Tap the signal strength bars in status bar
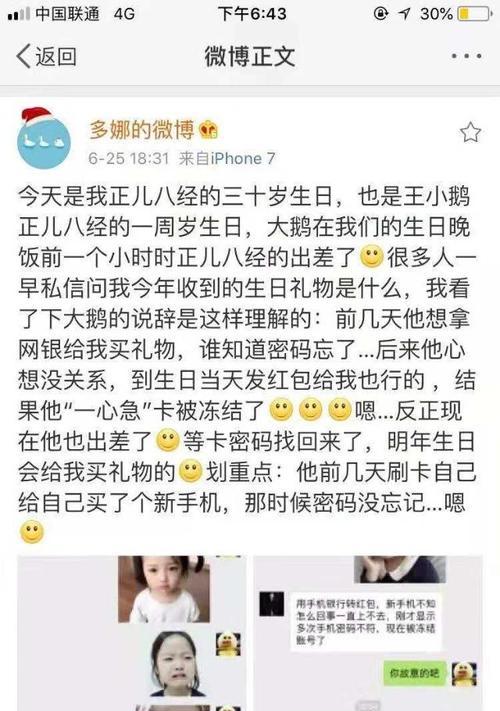This screenshot has width=500, height=711. pos(19,15)
